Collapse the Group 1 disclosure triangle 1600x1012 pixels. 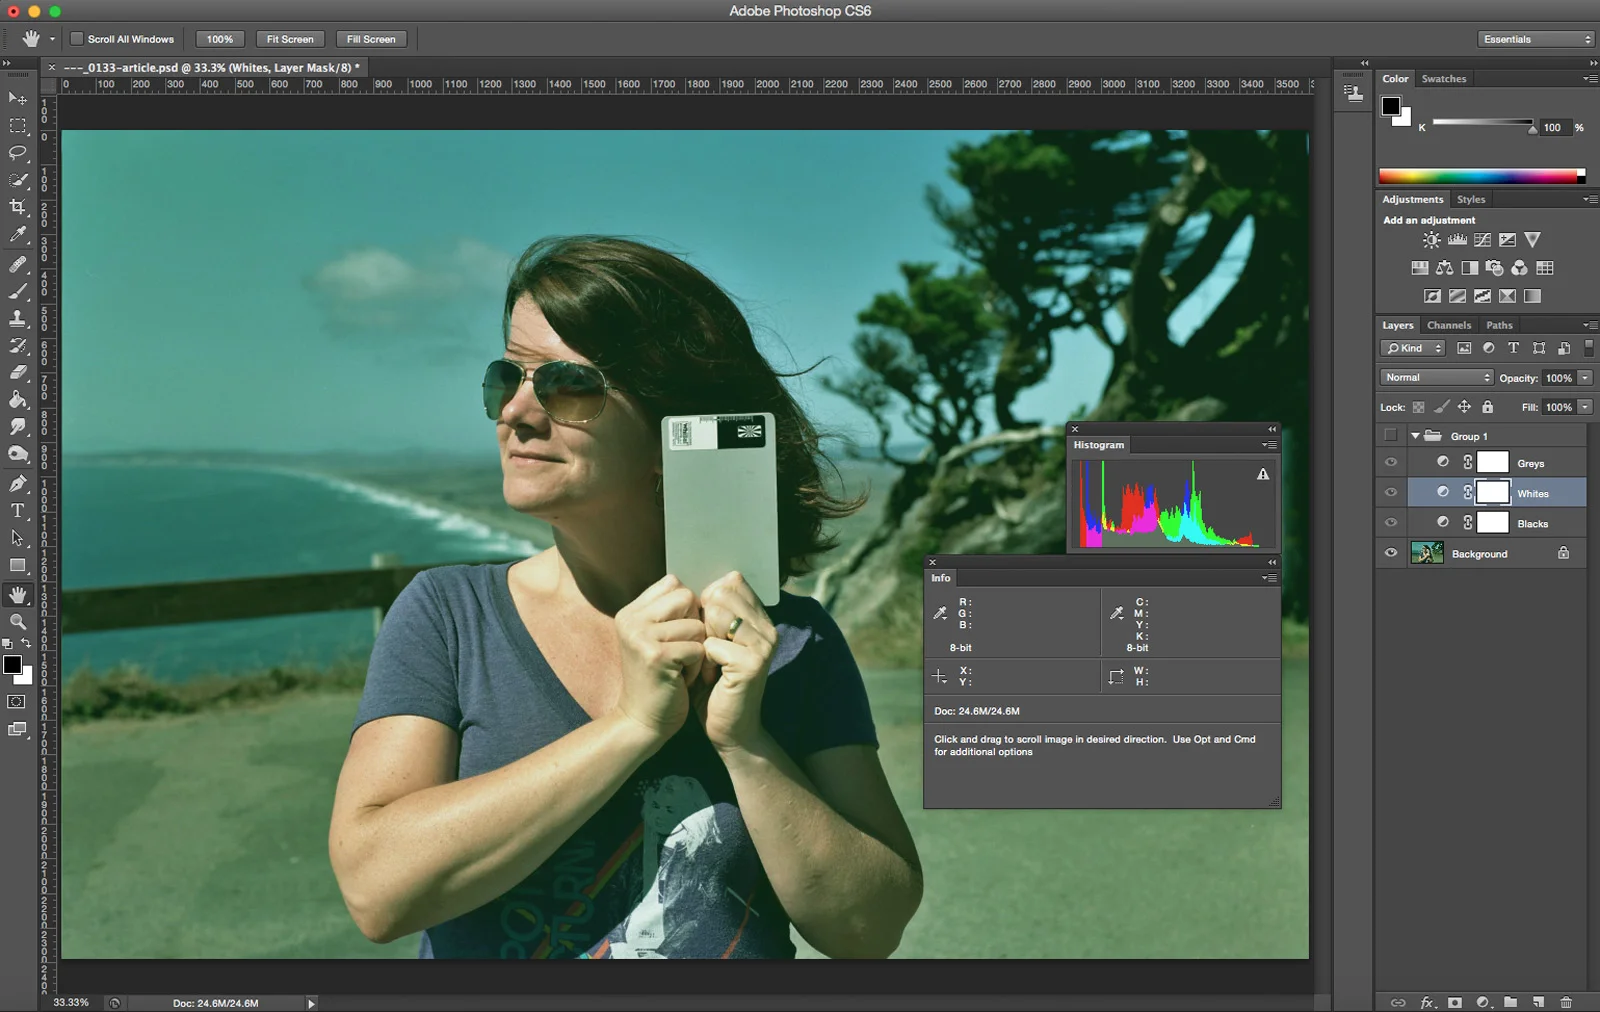pos(1415,435)
